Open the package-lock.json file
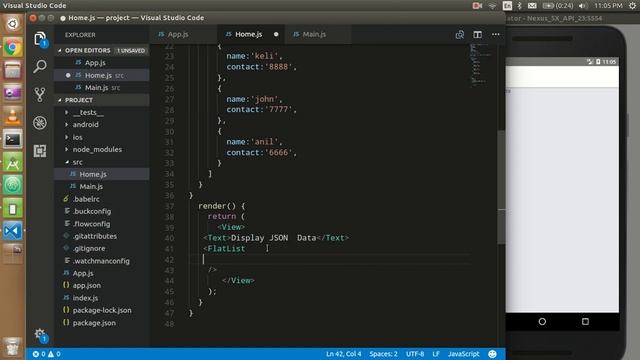This screenshot has width=640, height=360. pos(102,310)
